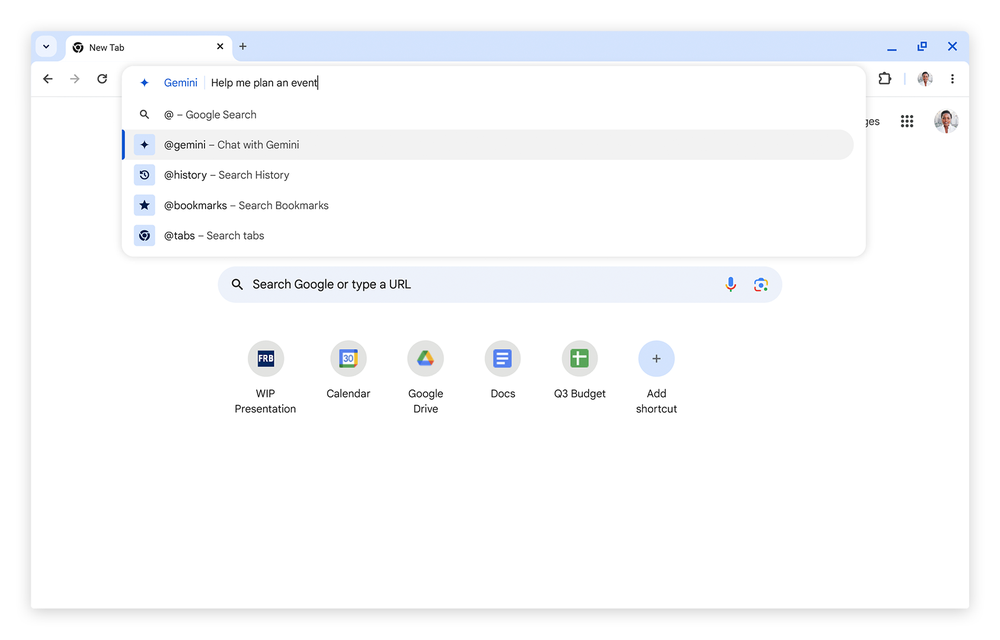Open the Docs shortcut
1000x640 pixels.
point(503,370)
